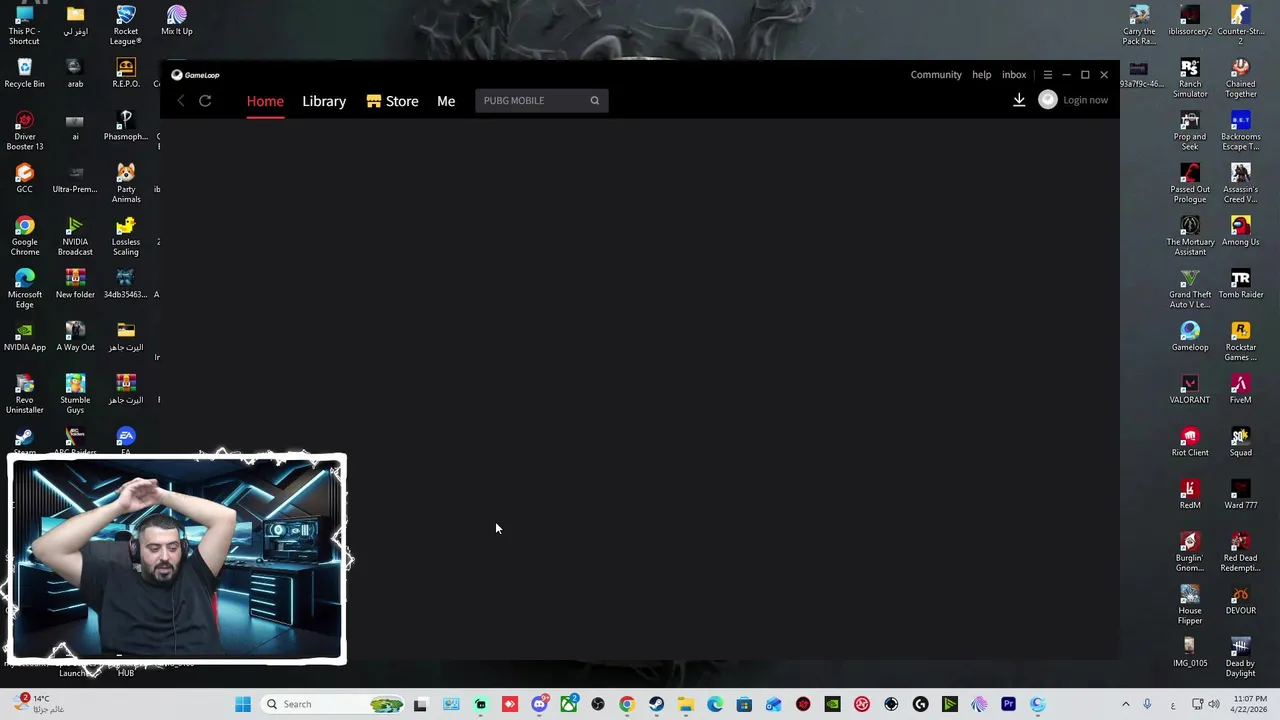This screenshot has height=720, width=1280.
Task: Select the Revo Uninstaller desktop icon
Action: [x=24, y=394]
